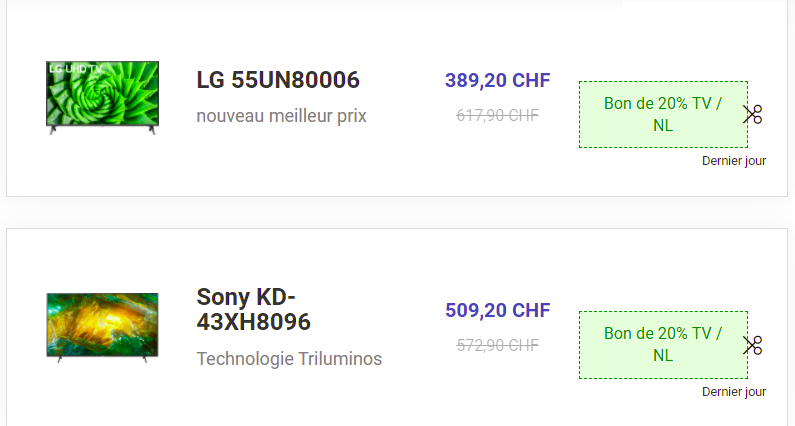Screen dimensions: 795x426
Task: Click the stand legs of LG TV image
Action: point(102,130)
